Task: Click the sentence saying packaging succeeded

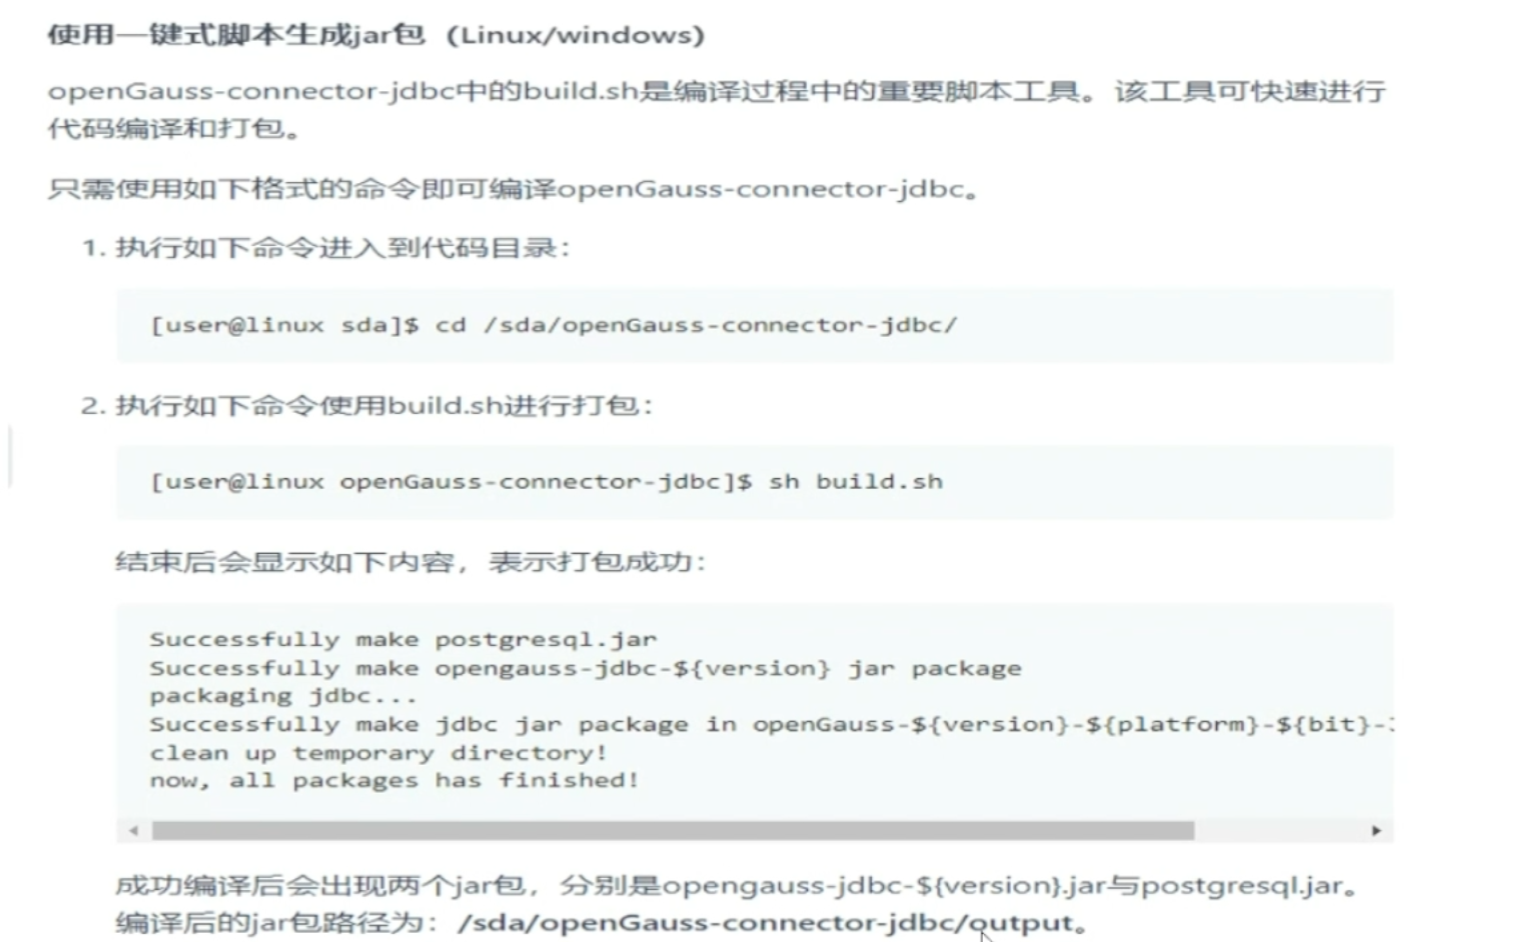Action: coord(411,562)
